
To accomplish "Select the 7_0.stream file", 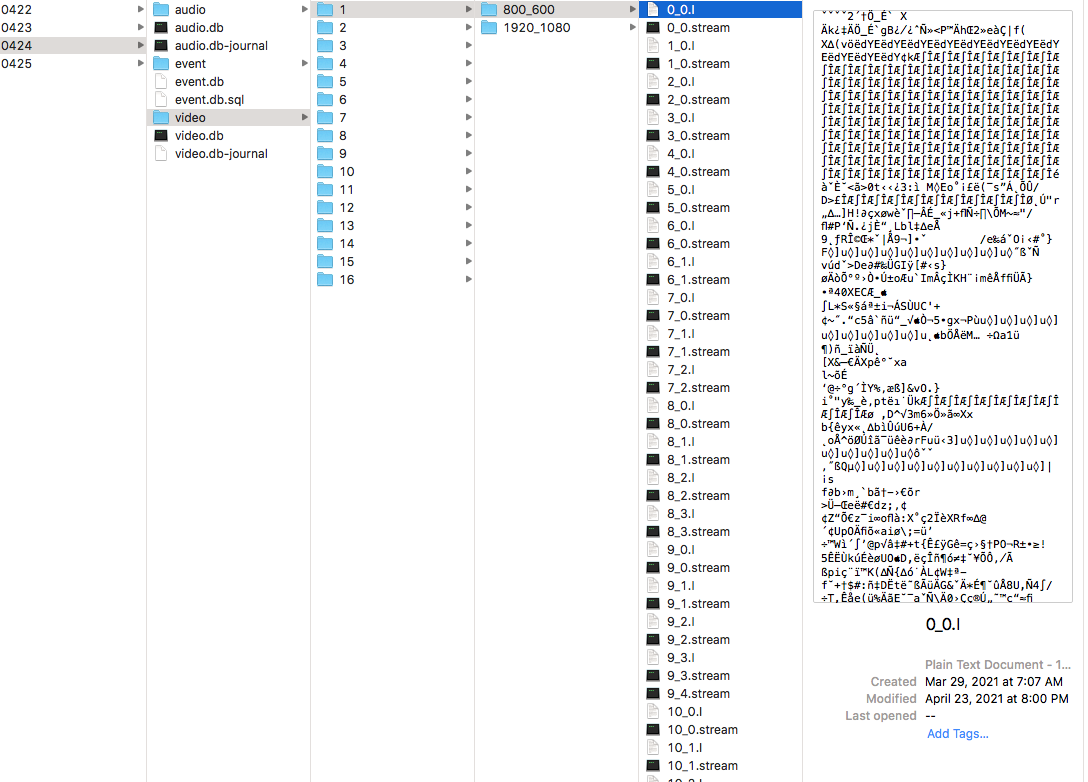I will tap(720, 316).
